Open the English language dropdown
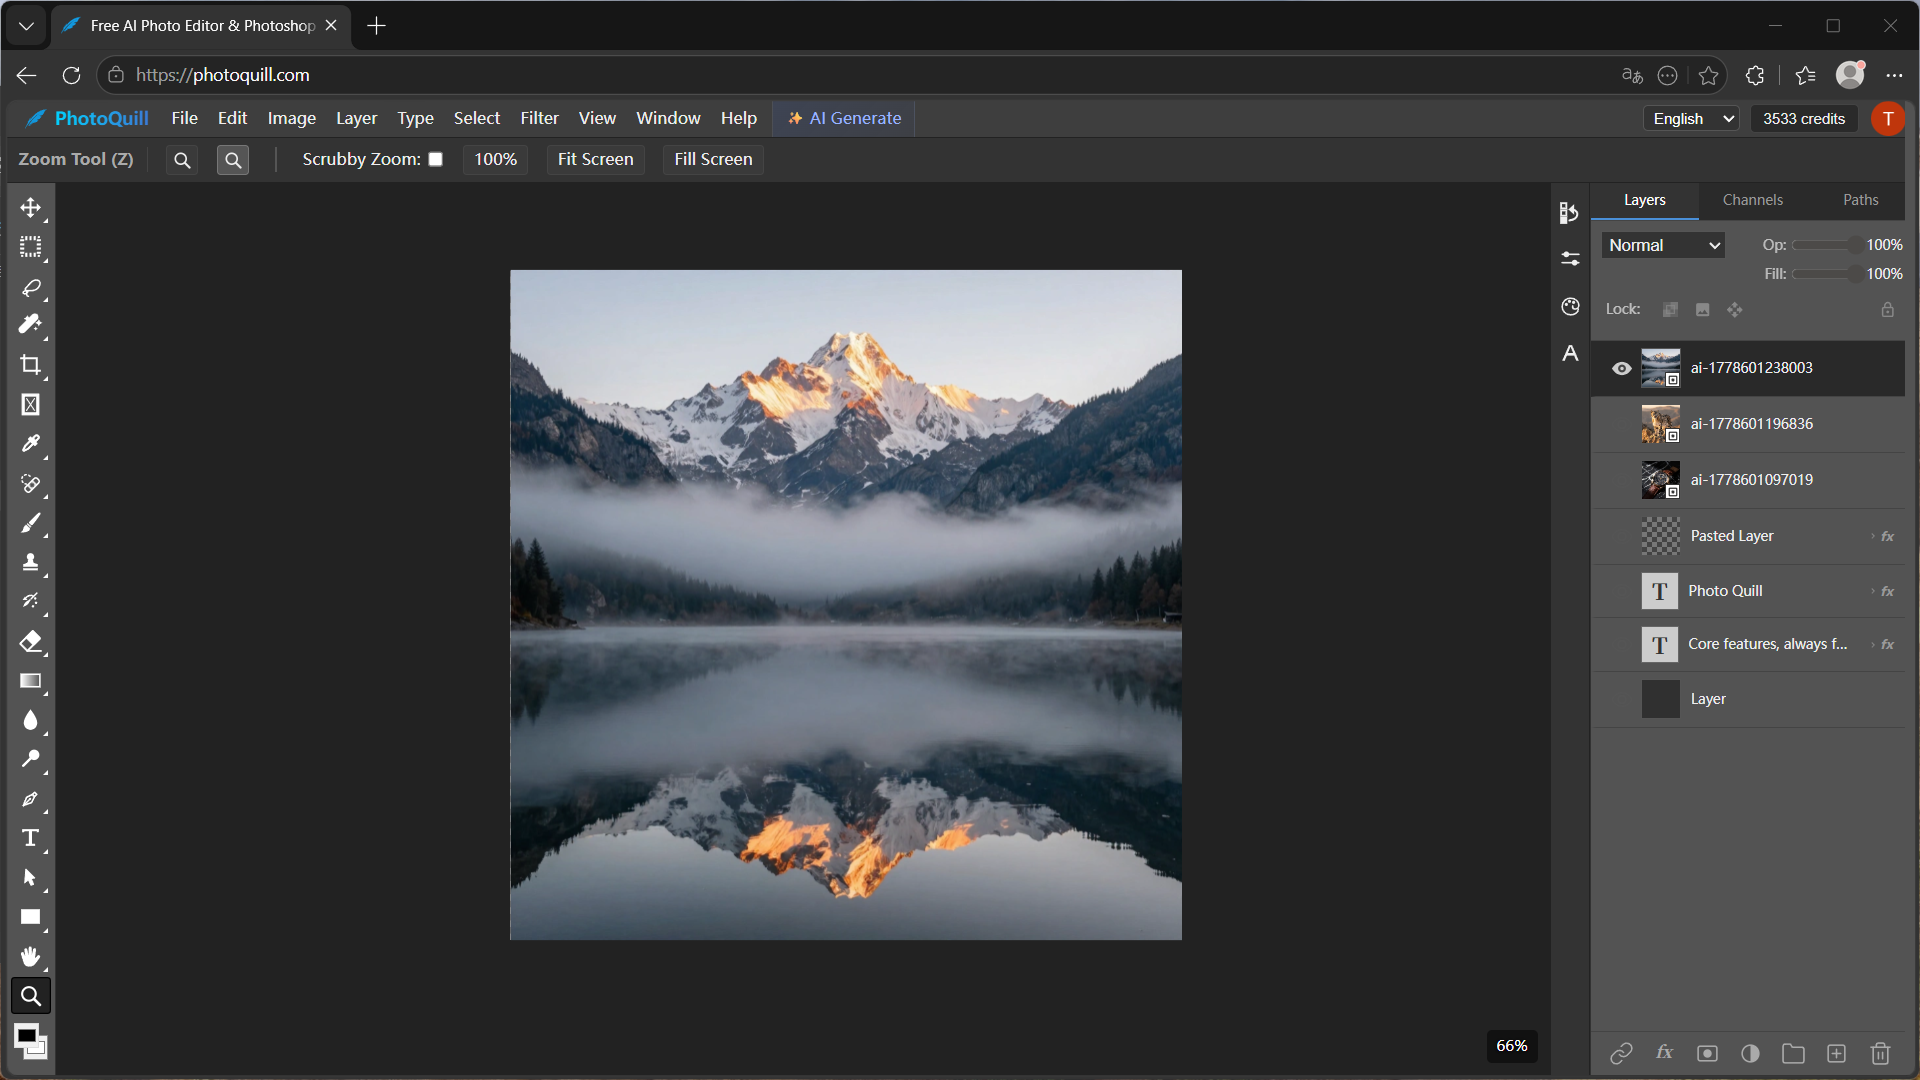Screen dimensions: 1920x1080 point(1691,119)
